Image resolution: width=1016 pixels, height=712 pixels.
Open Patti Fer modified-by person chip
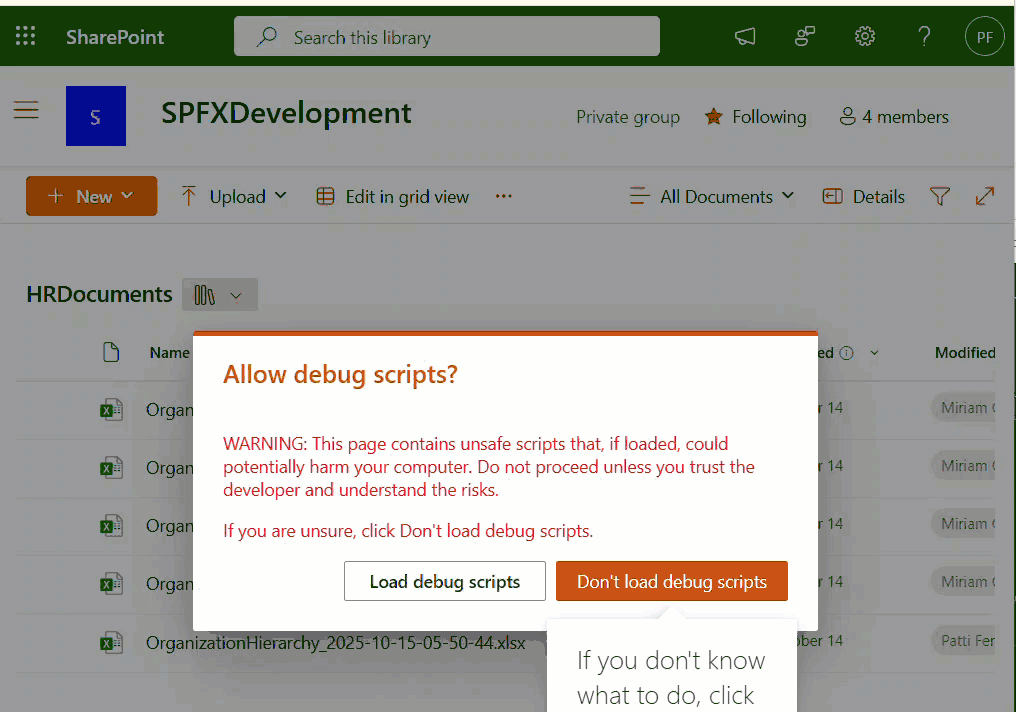point(964,641)
